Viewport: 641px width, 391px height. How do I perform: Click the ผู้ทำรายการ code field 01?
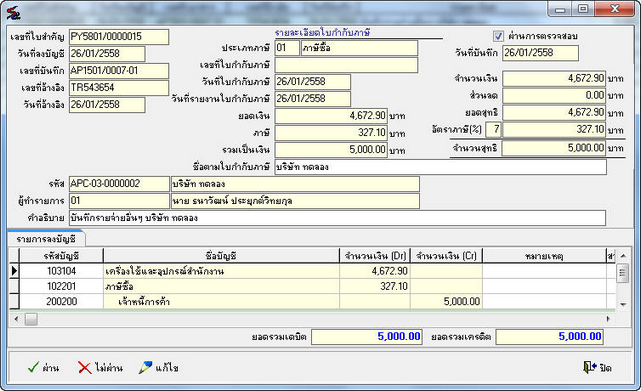(x=119, y=201)
